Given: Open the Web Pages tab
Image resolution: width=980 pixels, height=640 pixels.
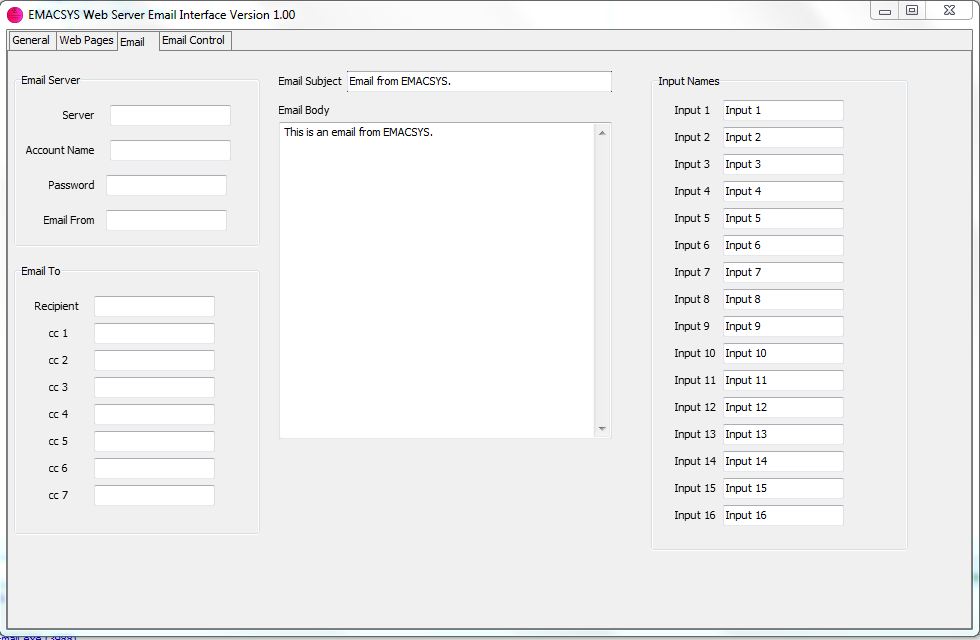Looking at the screenshot, I should (86, 40).
